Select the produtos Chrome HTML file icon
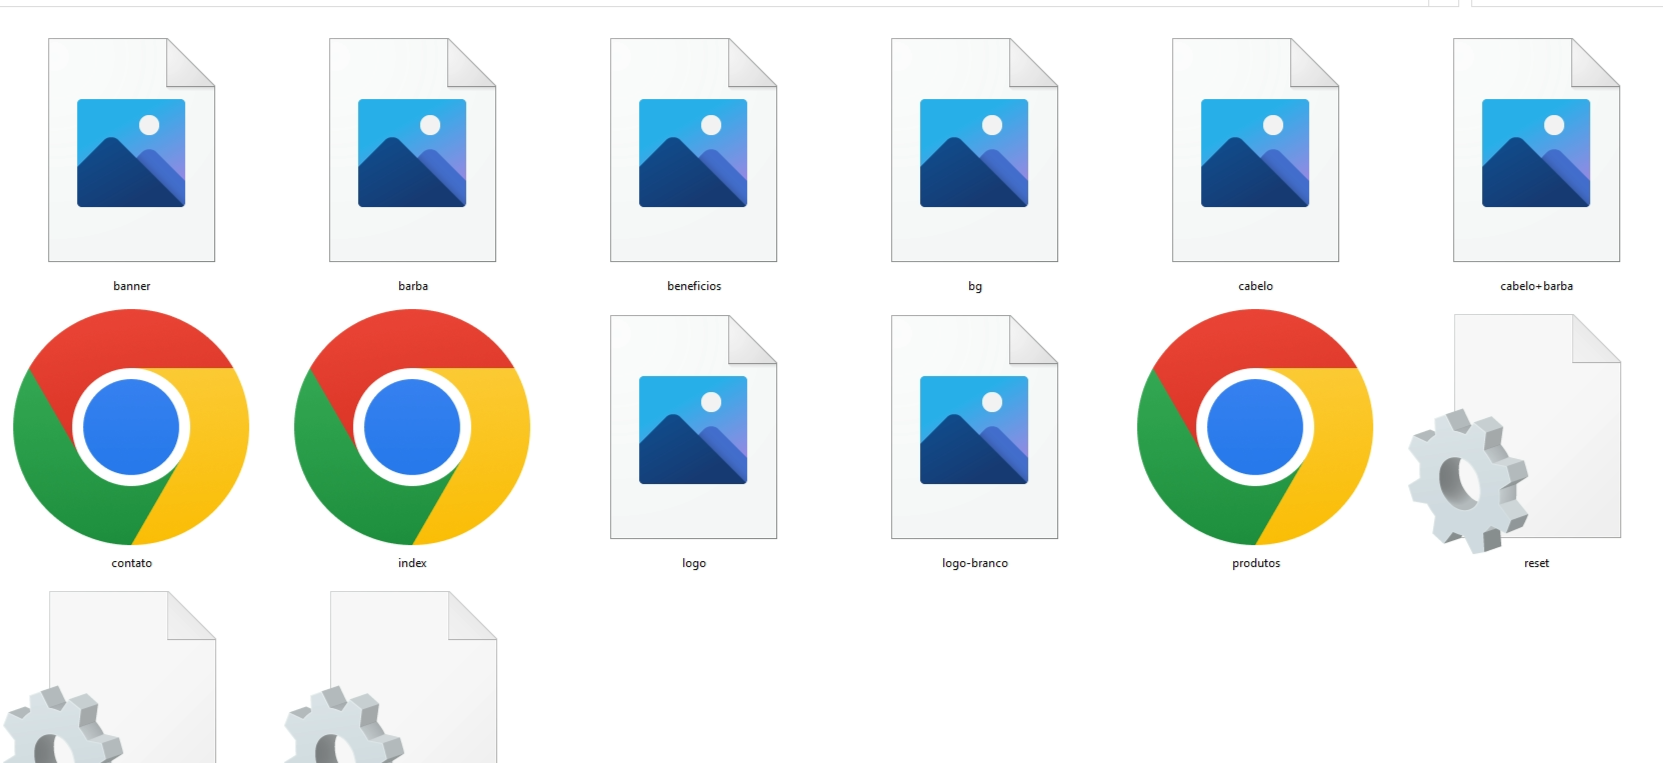Image resolution: width=1663 pixels, height=763 pixels. pos(1255,427)
